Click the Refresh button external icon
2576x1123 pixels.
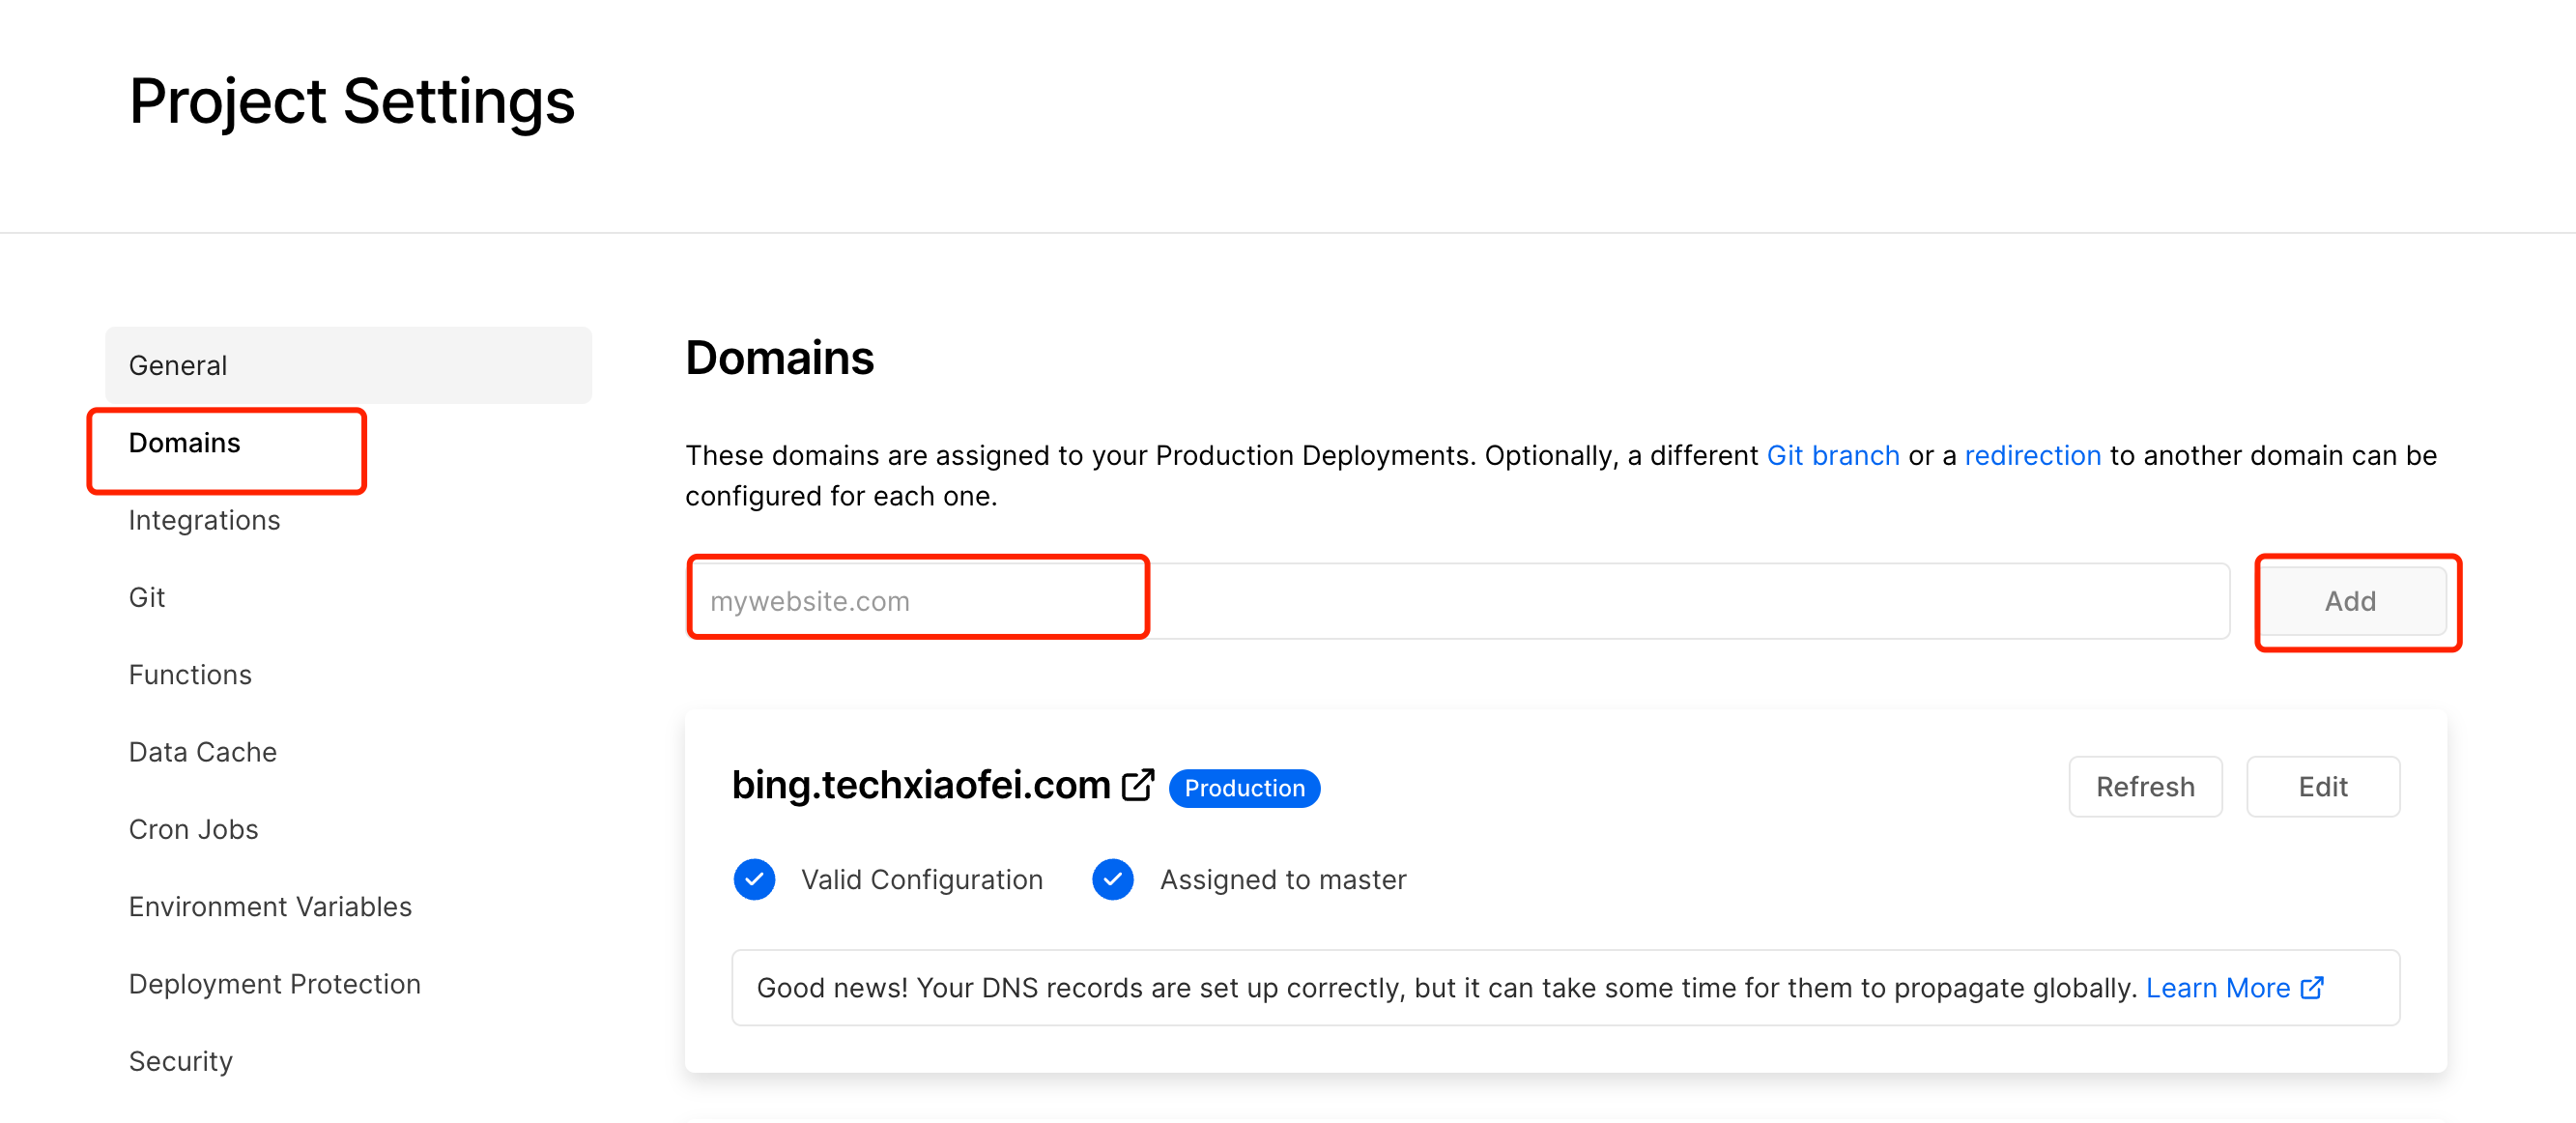point(1140,786)
